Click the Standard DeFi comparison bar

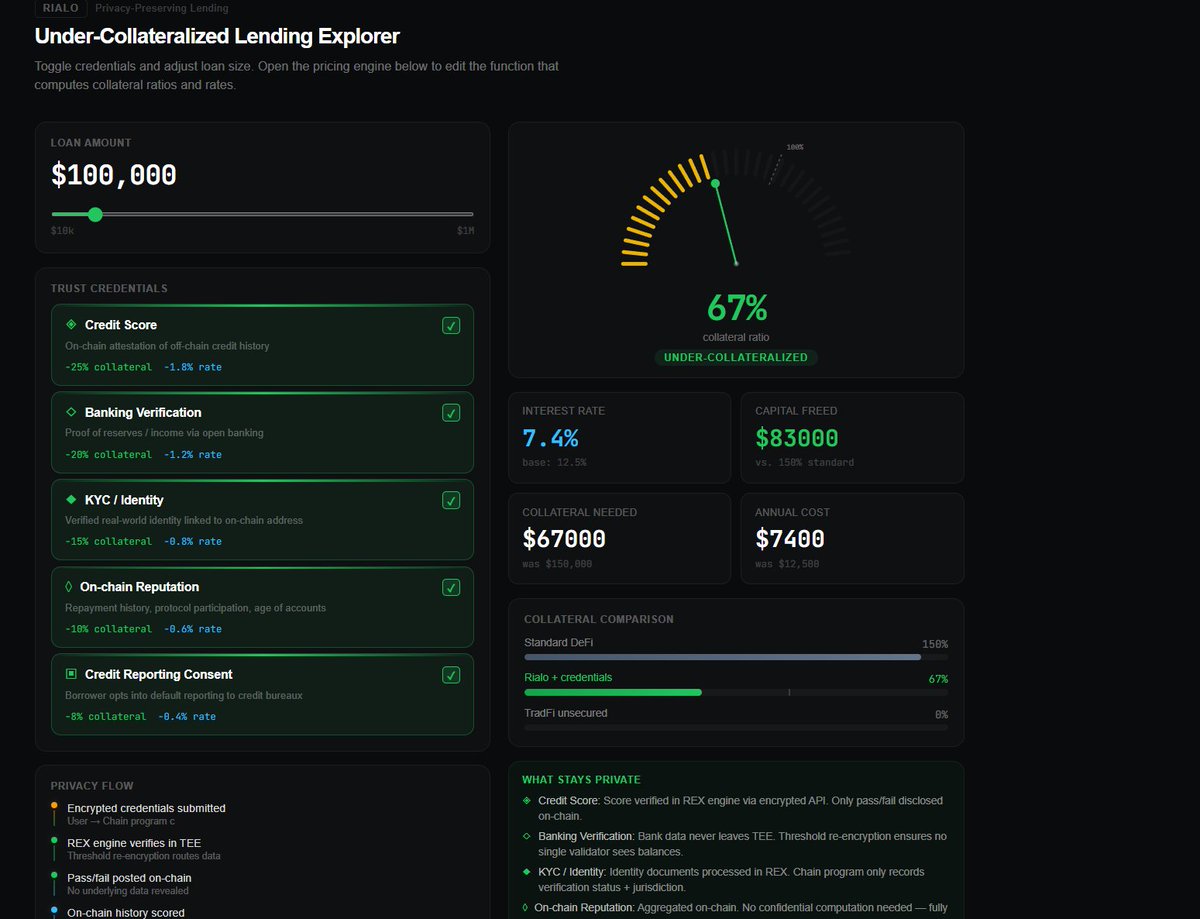(722, 657)
